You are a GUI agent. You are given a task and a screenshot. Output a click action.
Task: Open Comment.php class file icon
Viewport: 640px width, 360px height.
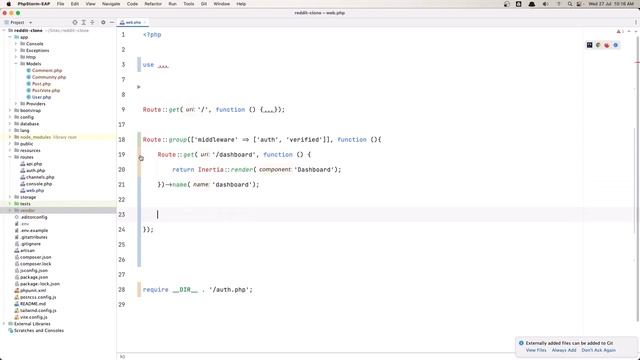pos(29,70)
